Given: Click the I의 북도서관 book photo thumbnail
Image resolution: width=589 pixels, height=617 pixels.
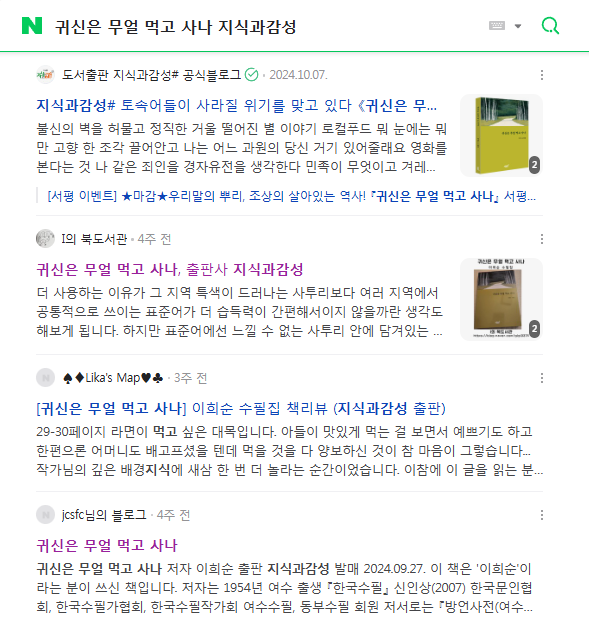Looking at the screenshot, I should click(501, 299).
